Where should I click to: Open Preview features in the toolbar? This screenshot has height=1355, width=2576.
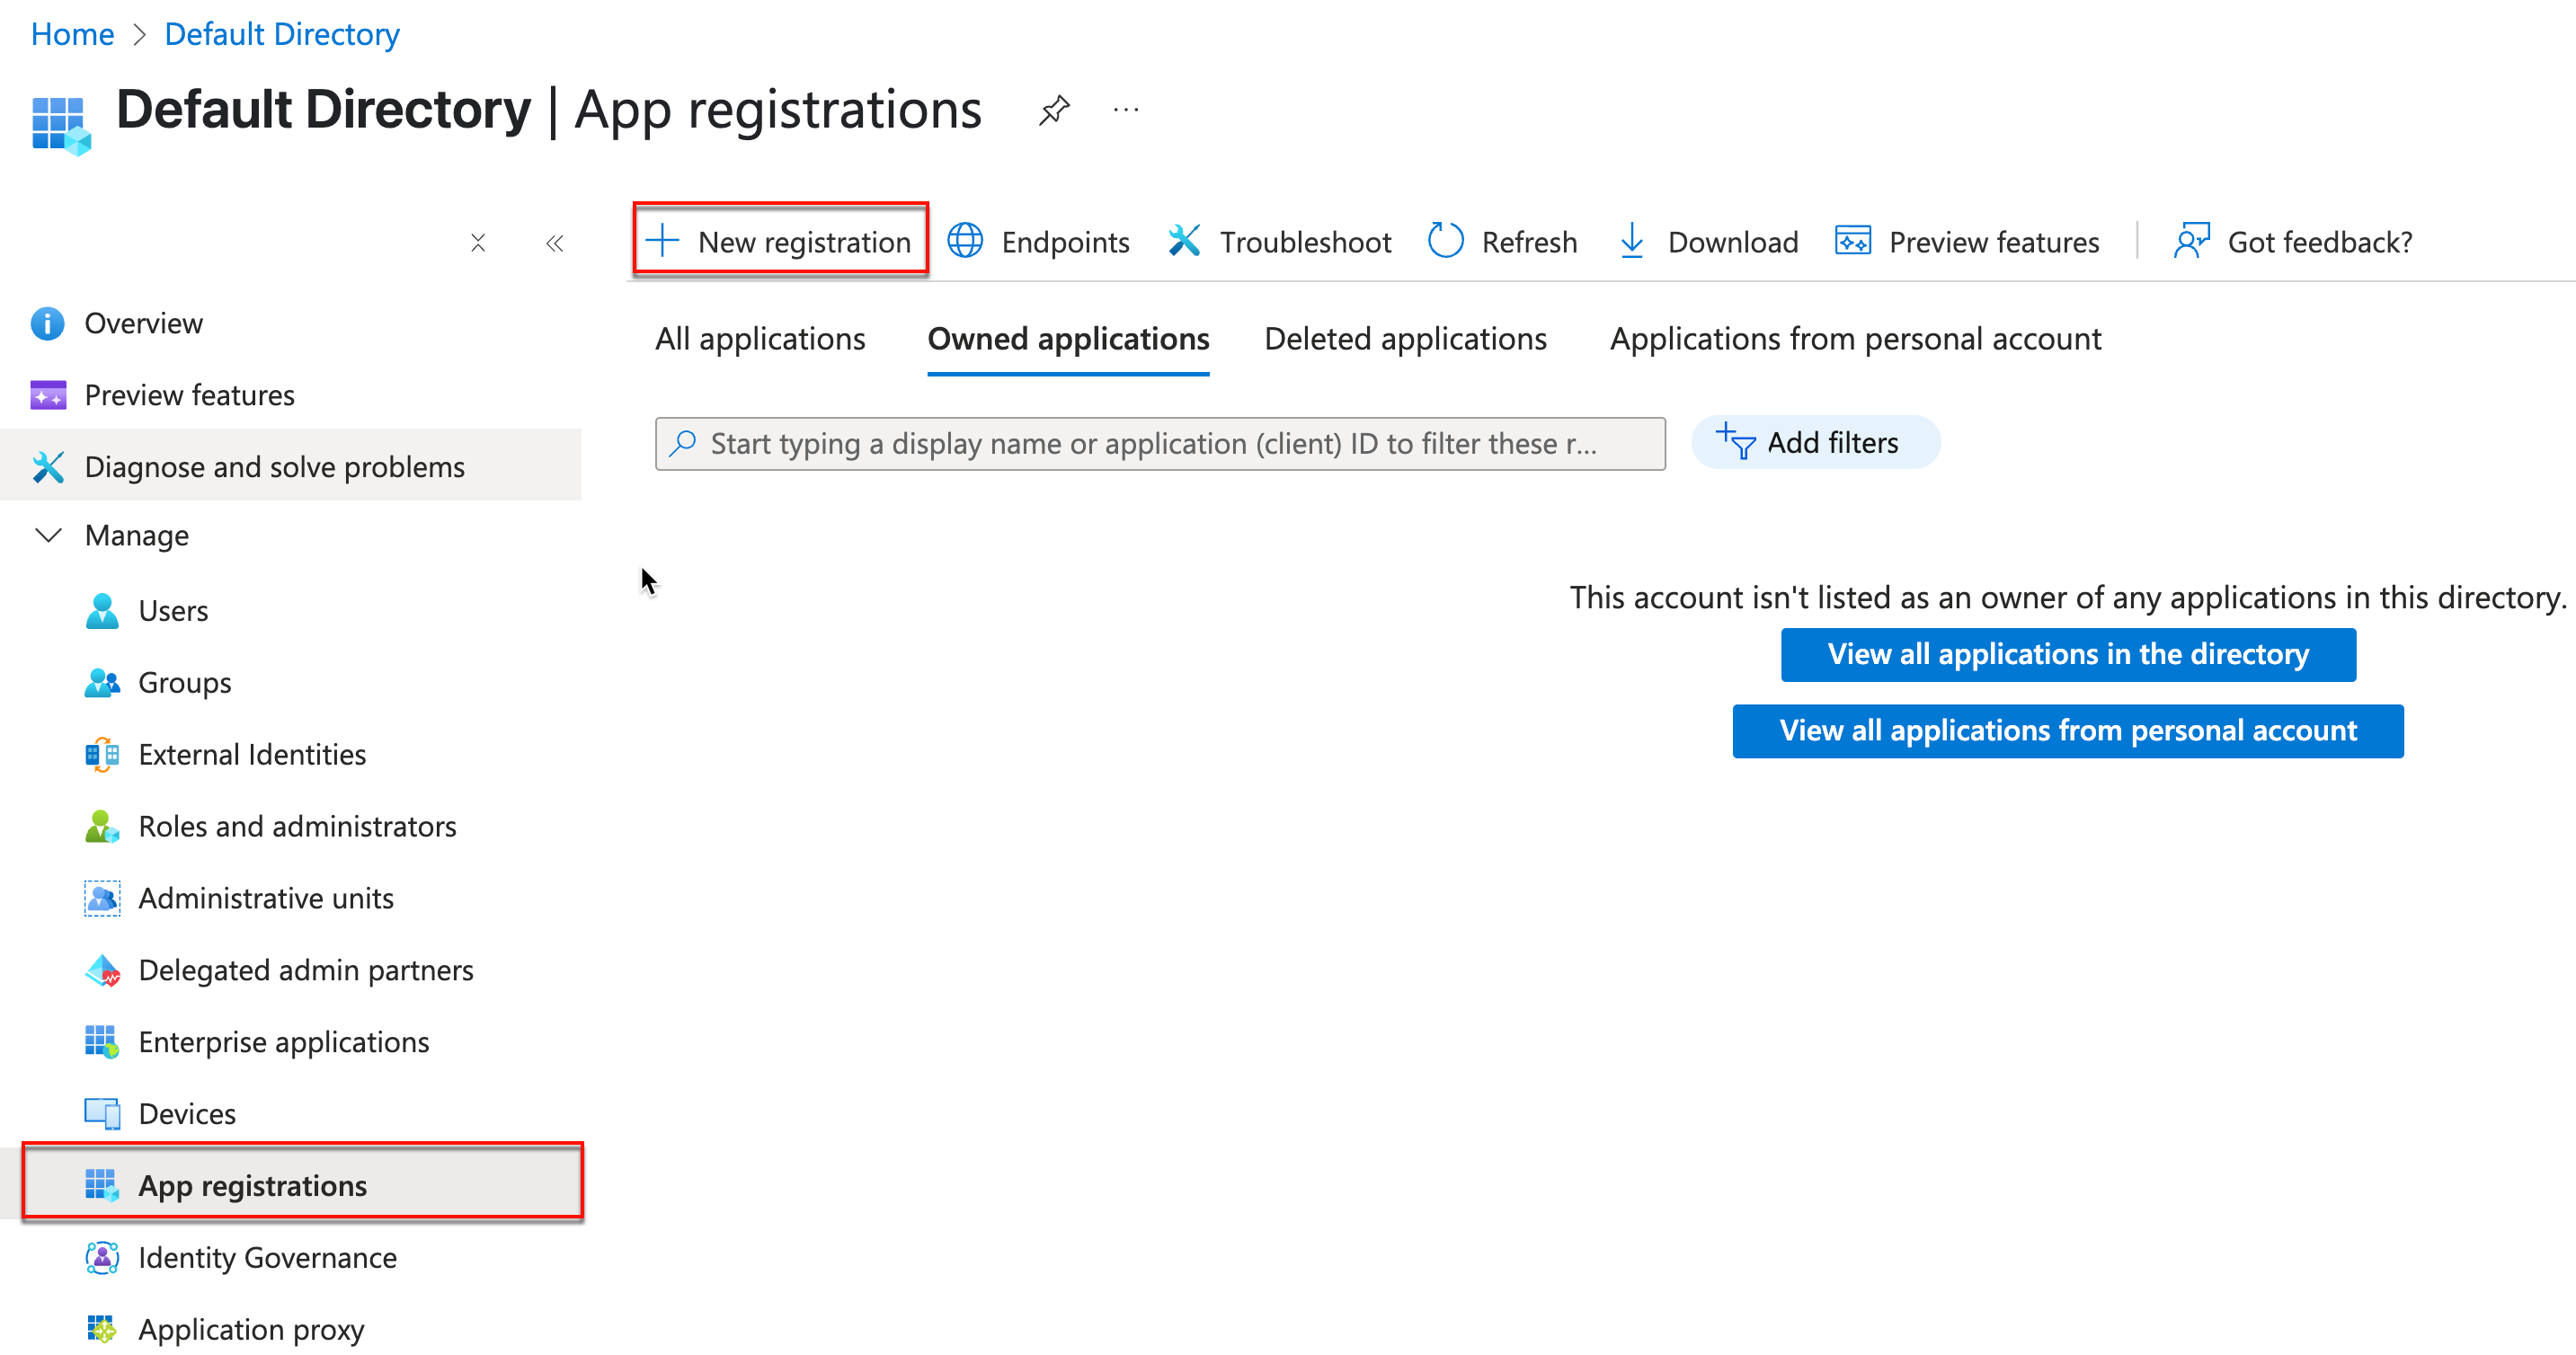pyautogui.click(x=1967, y=242)
